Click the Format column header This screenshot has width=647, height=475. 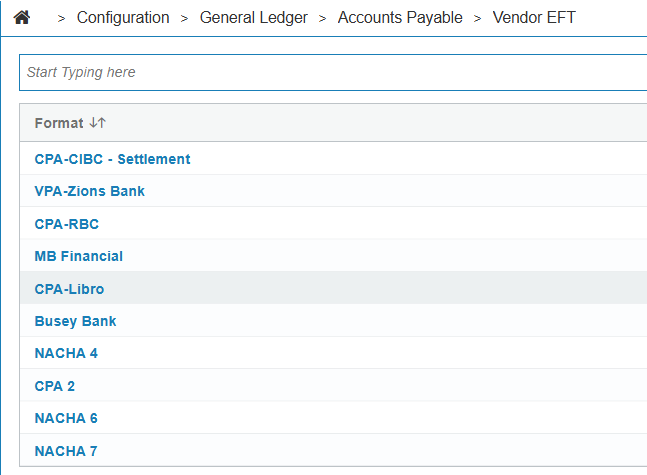pos(59,123)
